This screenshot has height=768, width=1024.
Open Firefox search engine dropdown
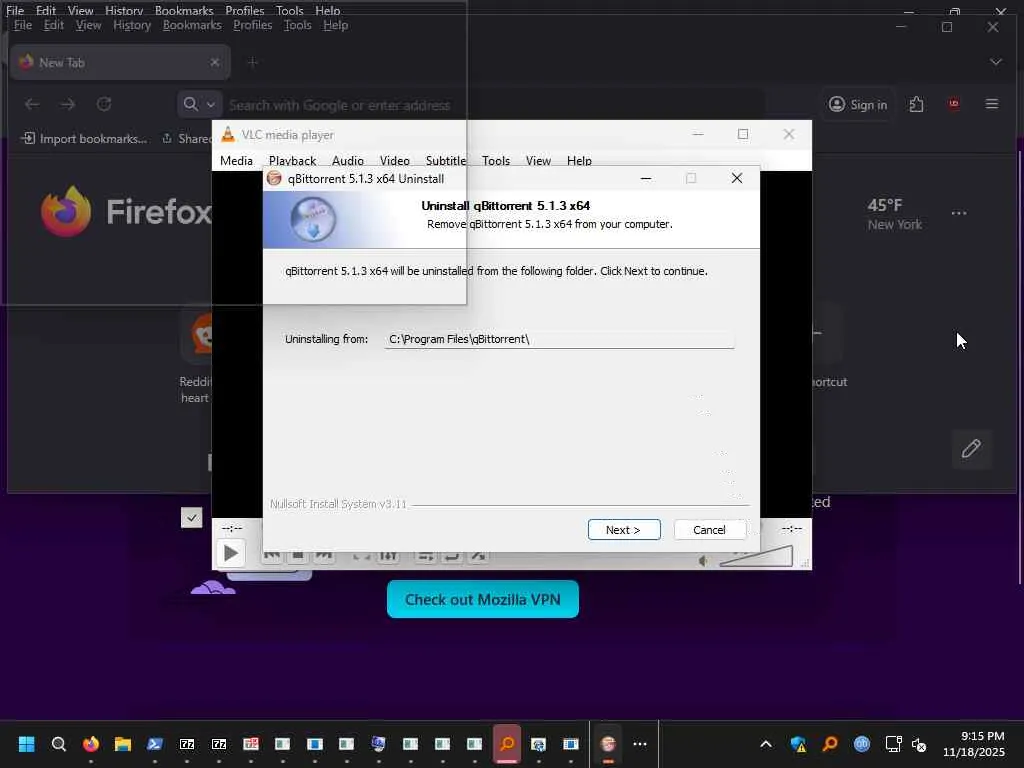pyautogui.click(x=199, y=104)
